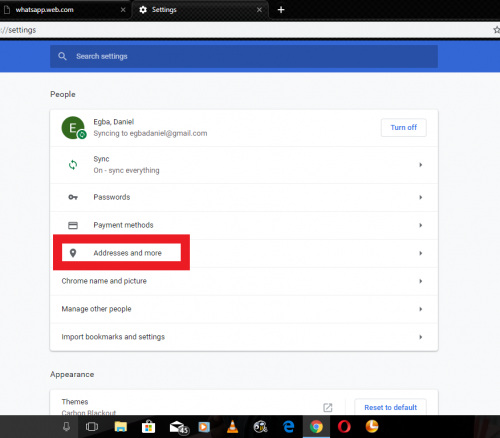Open Passwords settings
The width and height of the screenshot is (500, 438).
coord(244,197)
